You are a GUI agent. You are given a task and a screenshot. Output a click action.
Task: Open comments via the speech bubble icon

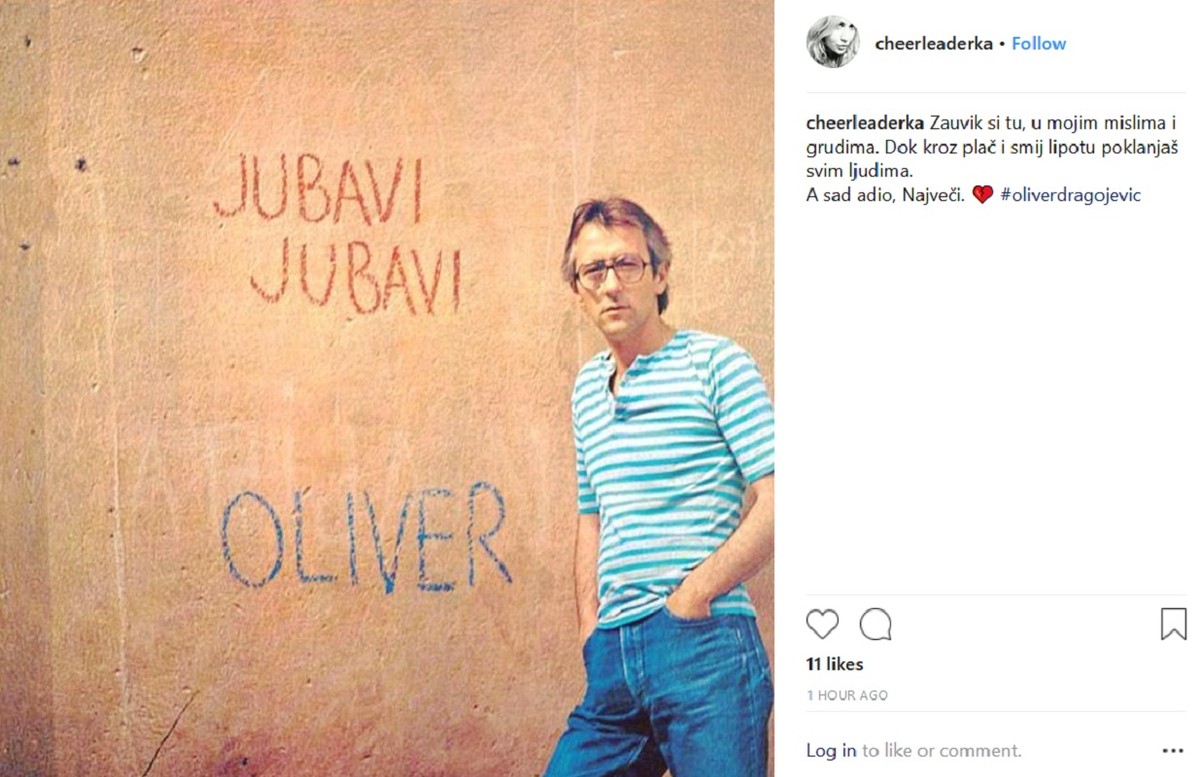(875, 624)
